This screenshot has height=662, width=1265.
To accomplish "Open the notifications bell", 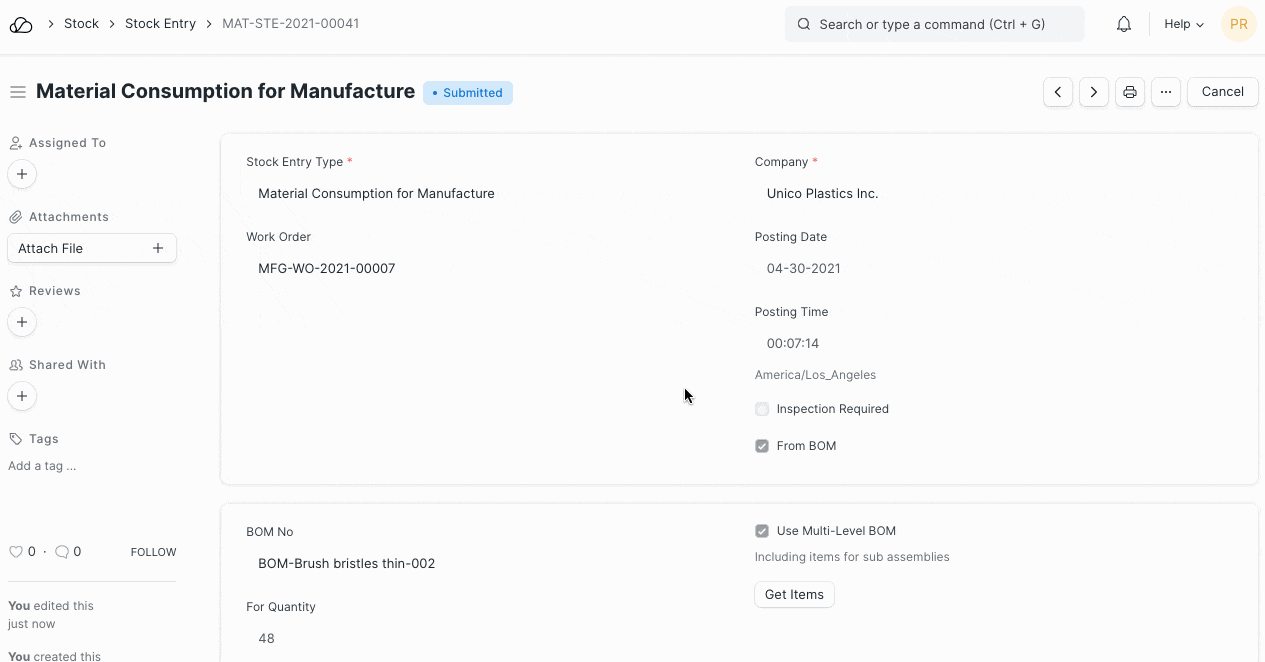I will 1124,24.
